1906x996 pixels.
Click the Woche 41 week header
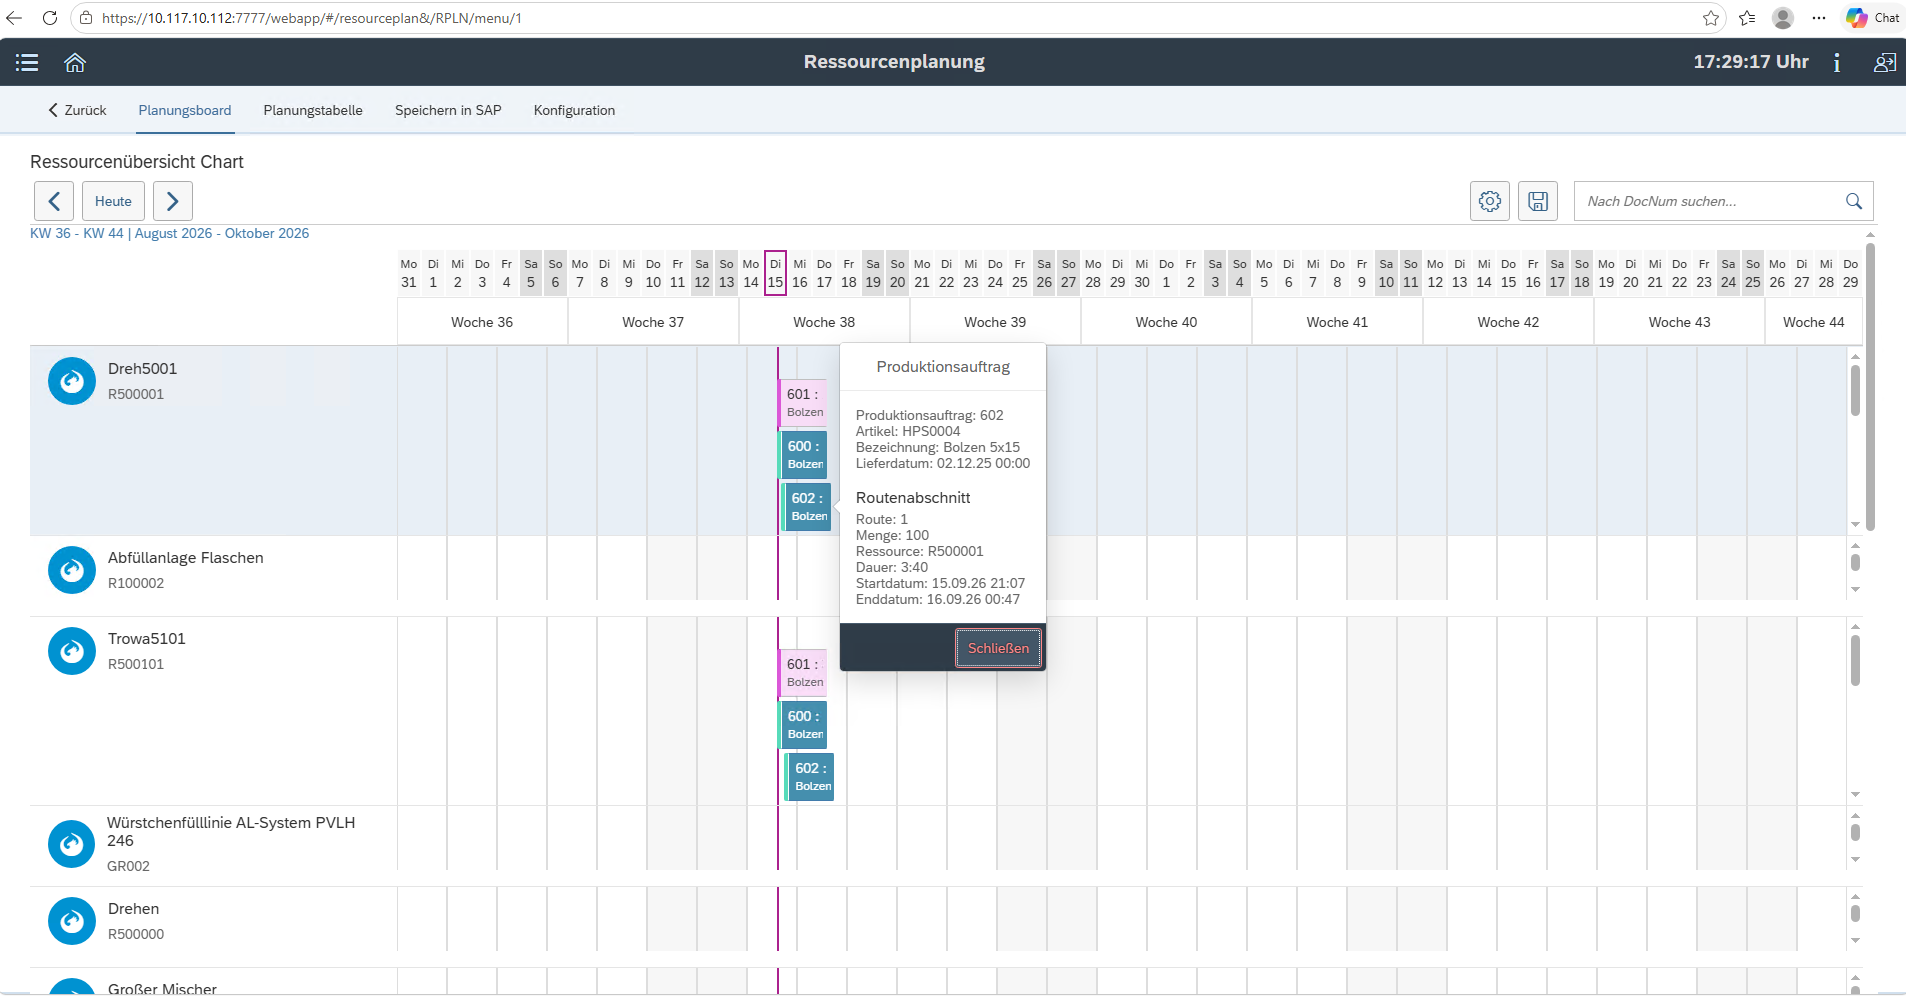[x=1337, y=322]
